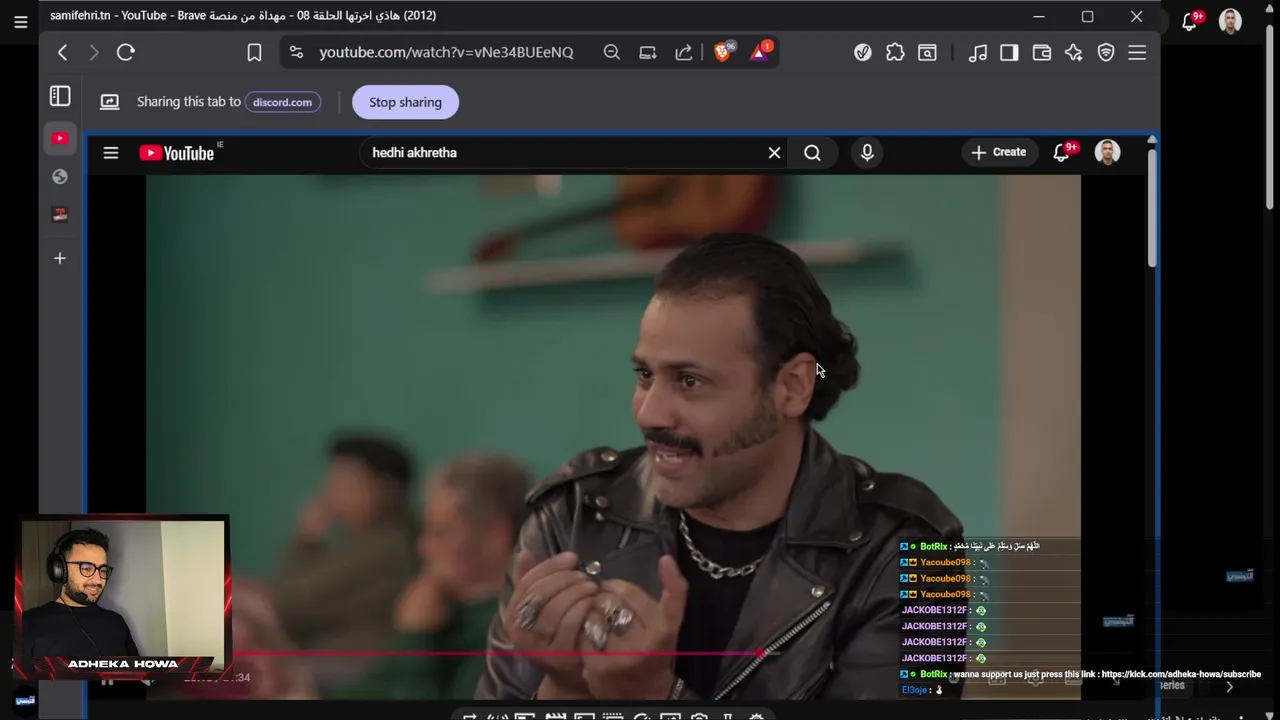Click the checkmark extension icon in toolbar
This screenshot has height=720, width=1280.
pyautogui.click(x=863, y=52)
